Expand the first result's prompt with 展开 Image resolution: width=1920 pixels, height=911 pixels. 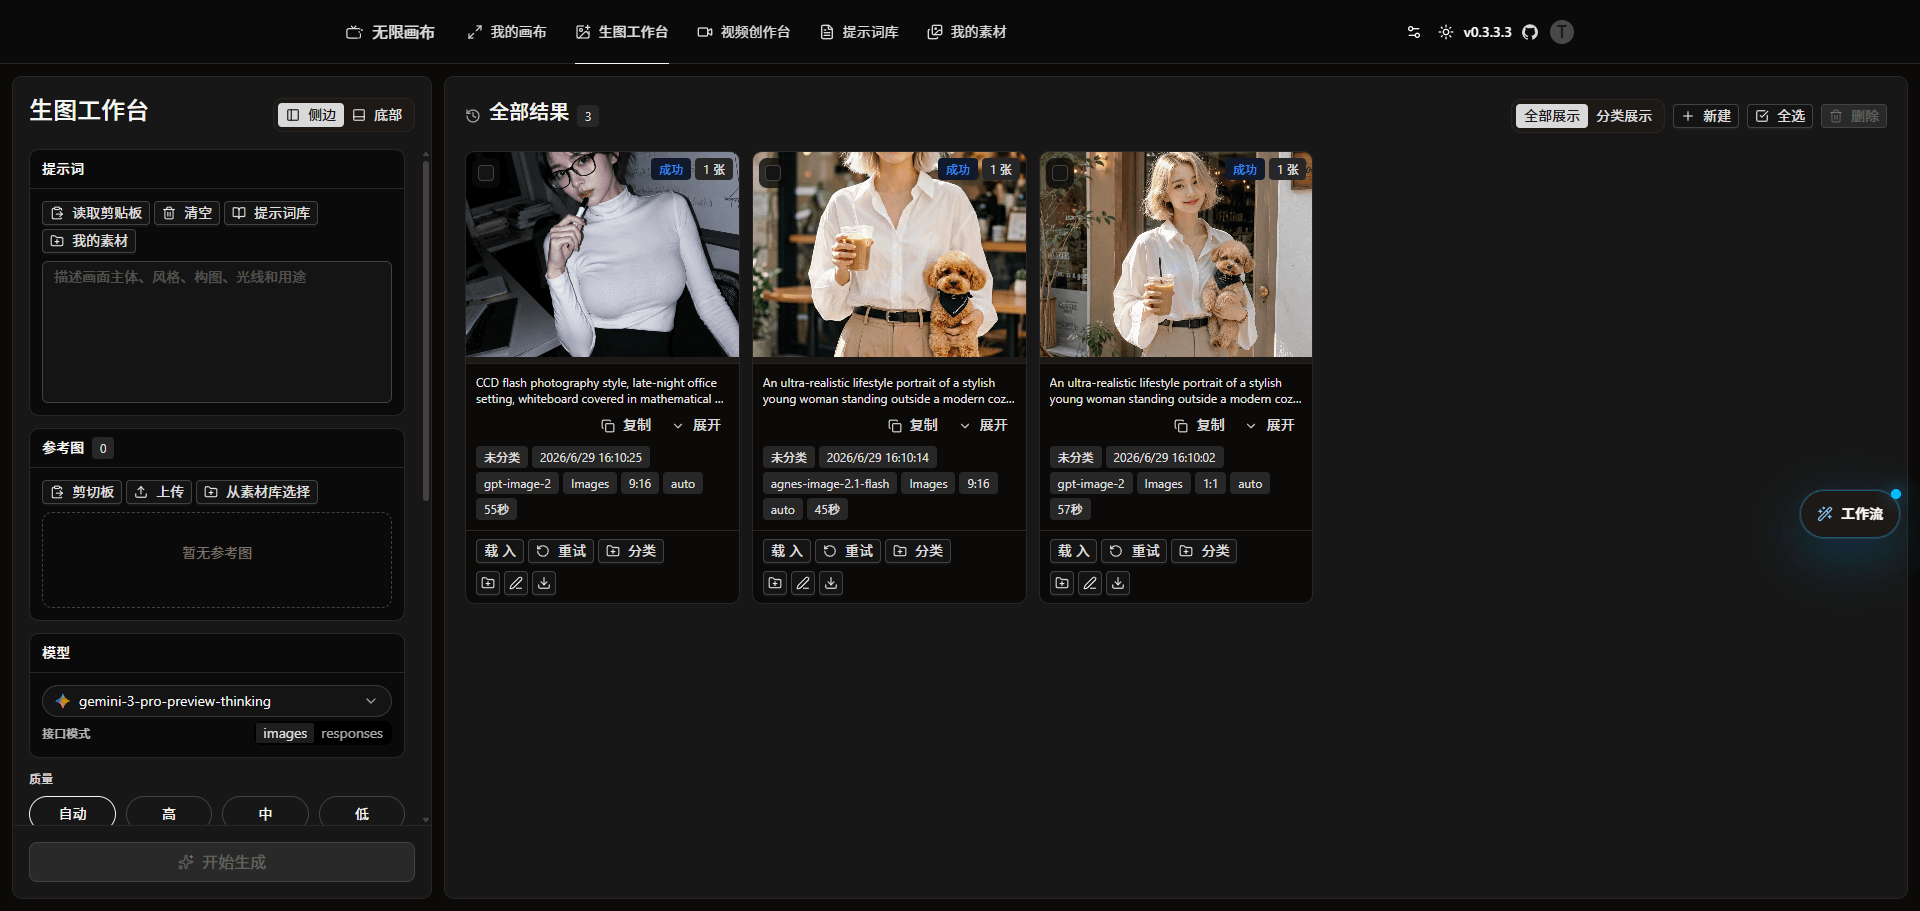click(x=697, y=425)
